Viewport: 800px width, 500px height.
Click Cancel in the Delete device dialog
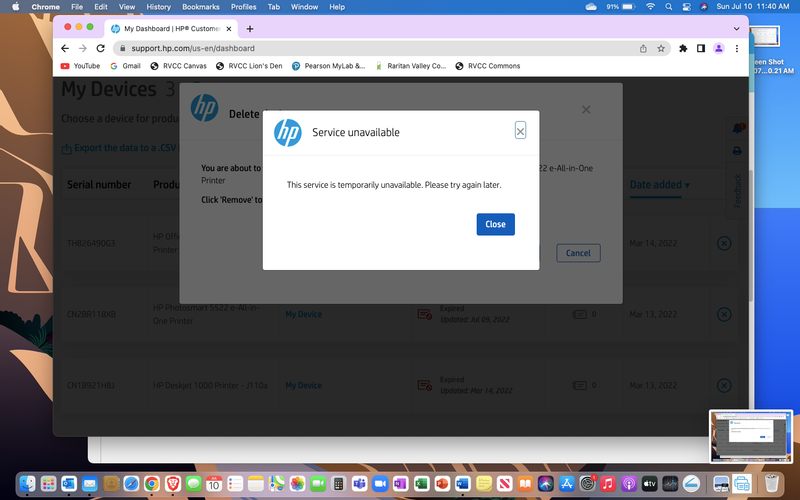pyautogui.click(x=578, y=253)
